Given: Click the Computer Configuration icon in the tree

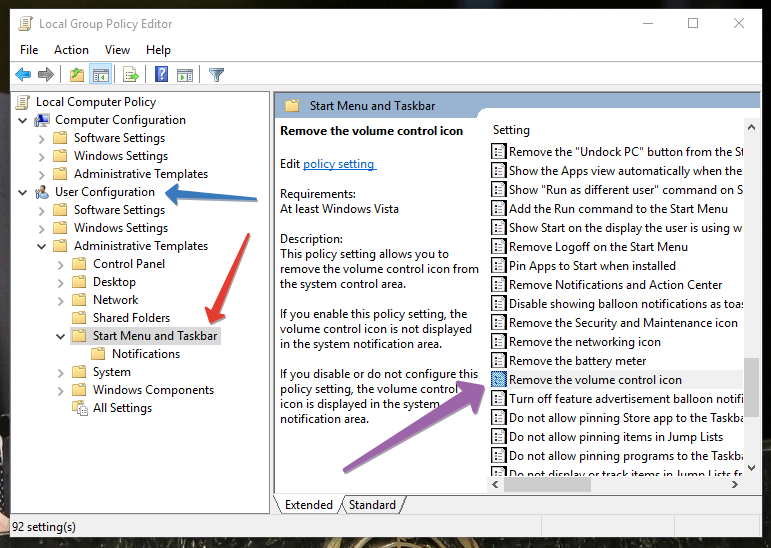Looking at the screenshot, I should coord(42,120).
